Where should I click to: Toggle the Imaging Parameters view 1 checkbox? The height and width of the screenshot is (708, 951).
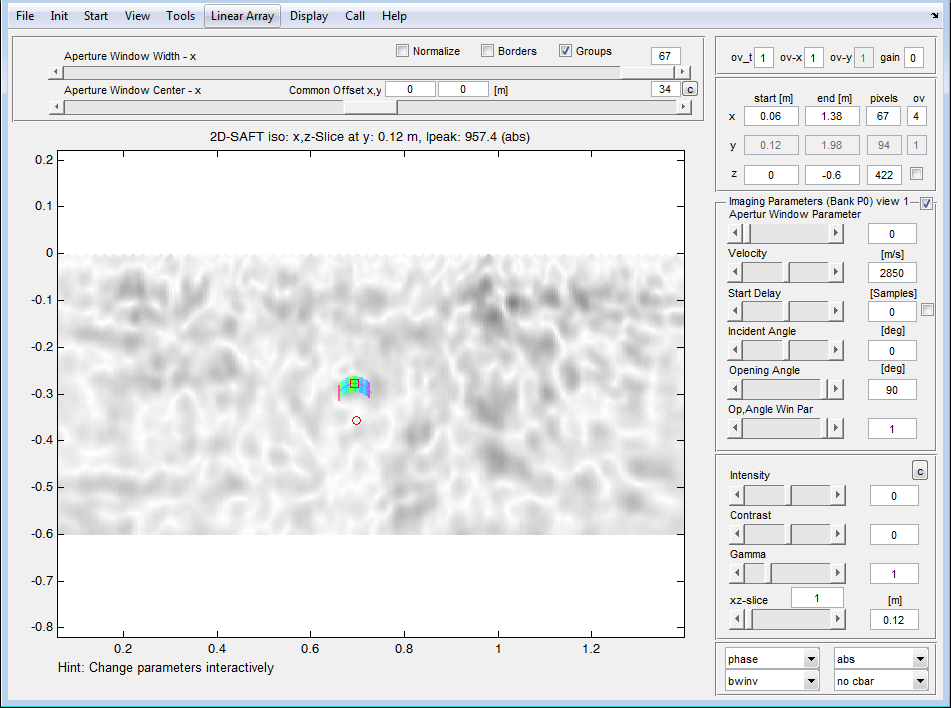click(926, 203)
